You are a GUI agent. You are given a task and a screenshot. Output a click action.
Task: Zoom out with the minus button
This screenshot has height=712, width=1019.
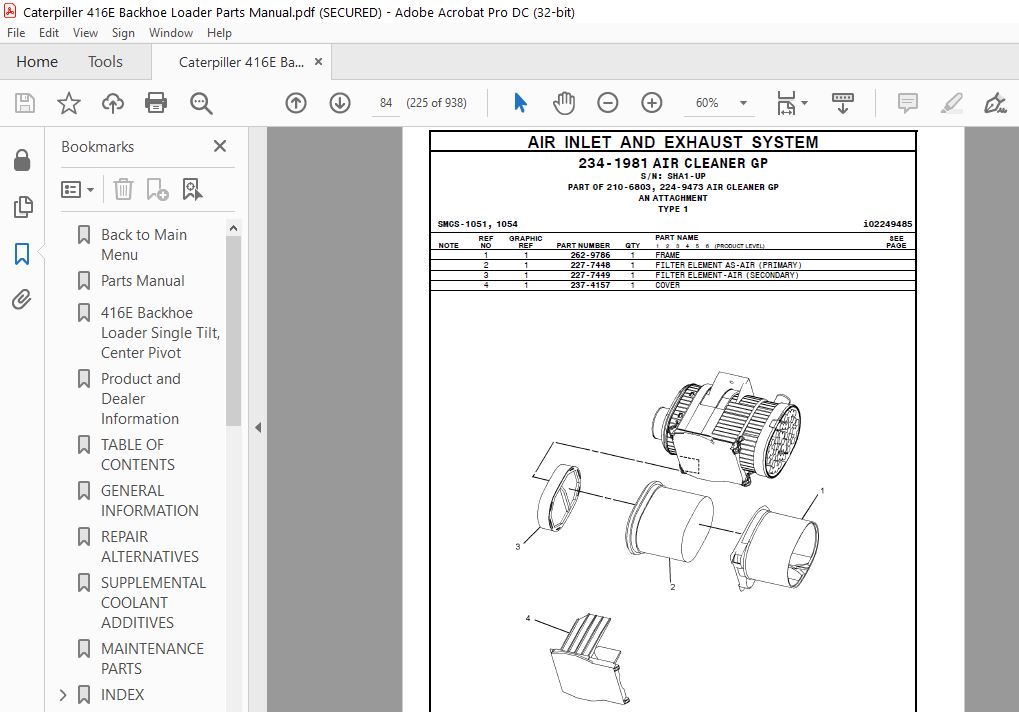608,103
